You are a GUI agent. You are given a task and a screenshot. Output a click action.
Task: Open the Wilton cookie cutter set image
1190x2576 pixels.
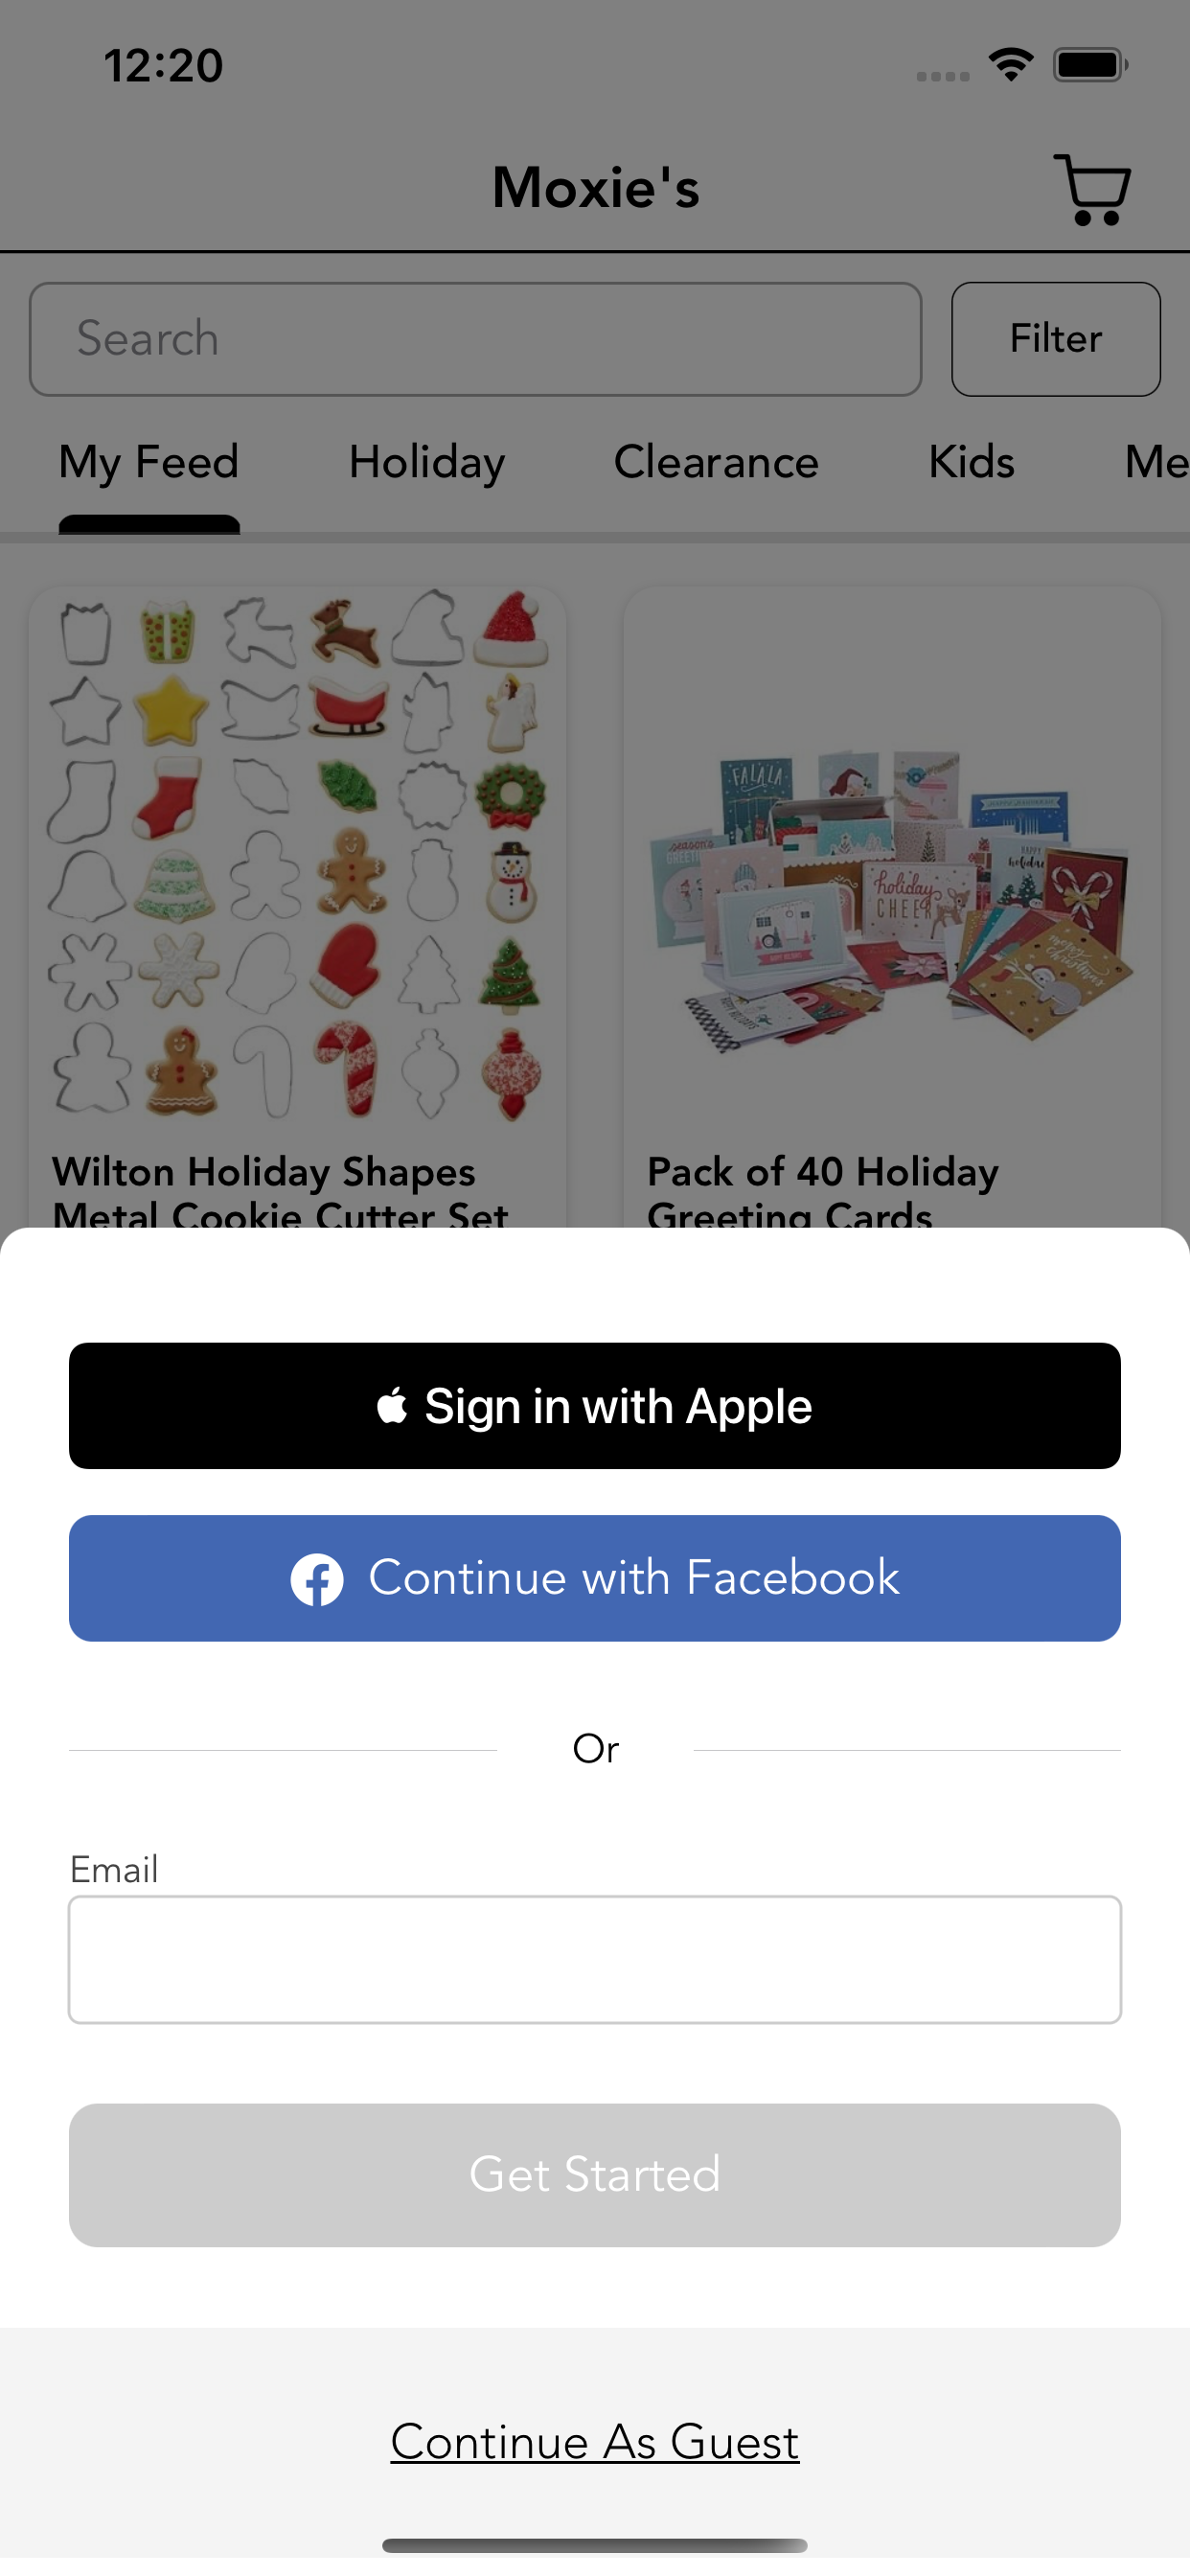[298, 855]
